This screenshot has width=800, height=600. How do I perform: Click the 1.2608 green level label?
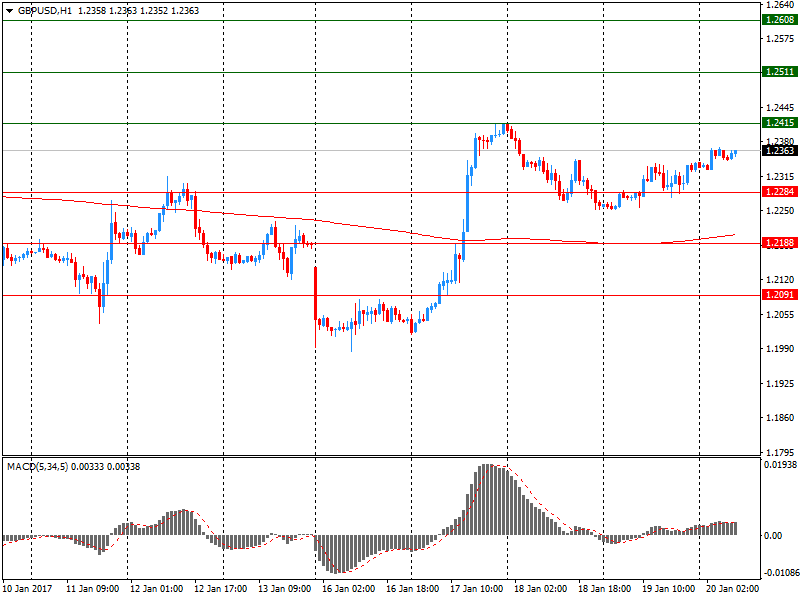click(x=780, y=20)
